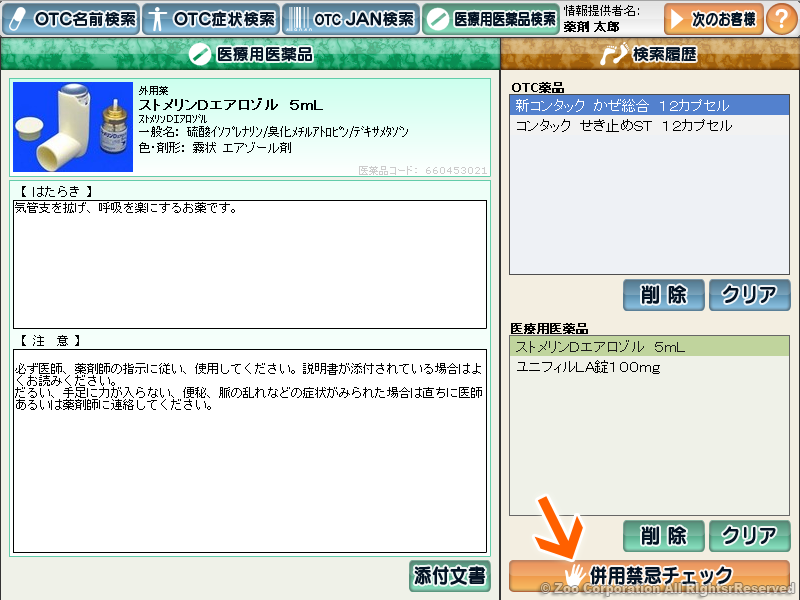The width and height of the screenshot is (800, 600).
Task: Open the 医療用医薬品検索 tab
Action: click(491, 19)
